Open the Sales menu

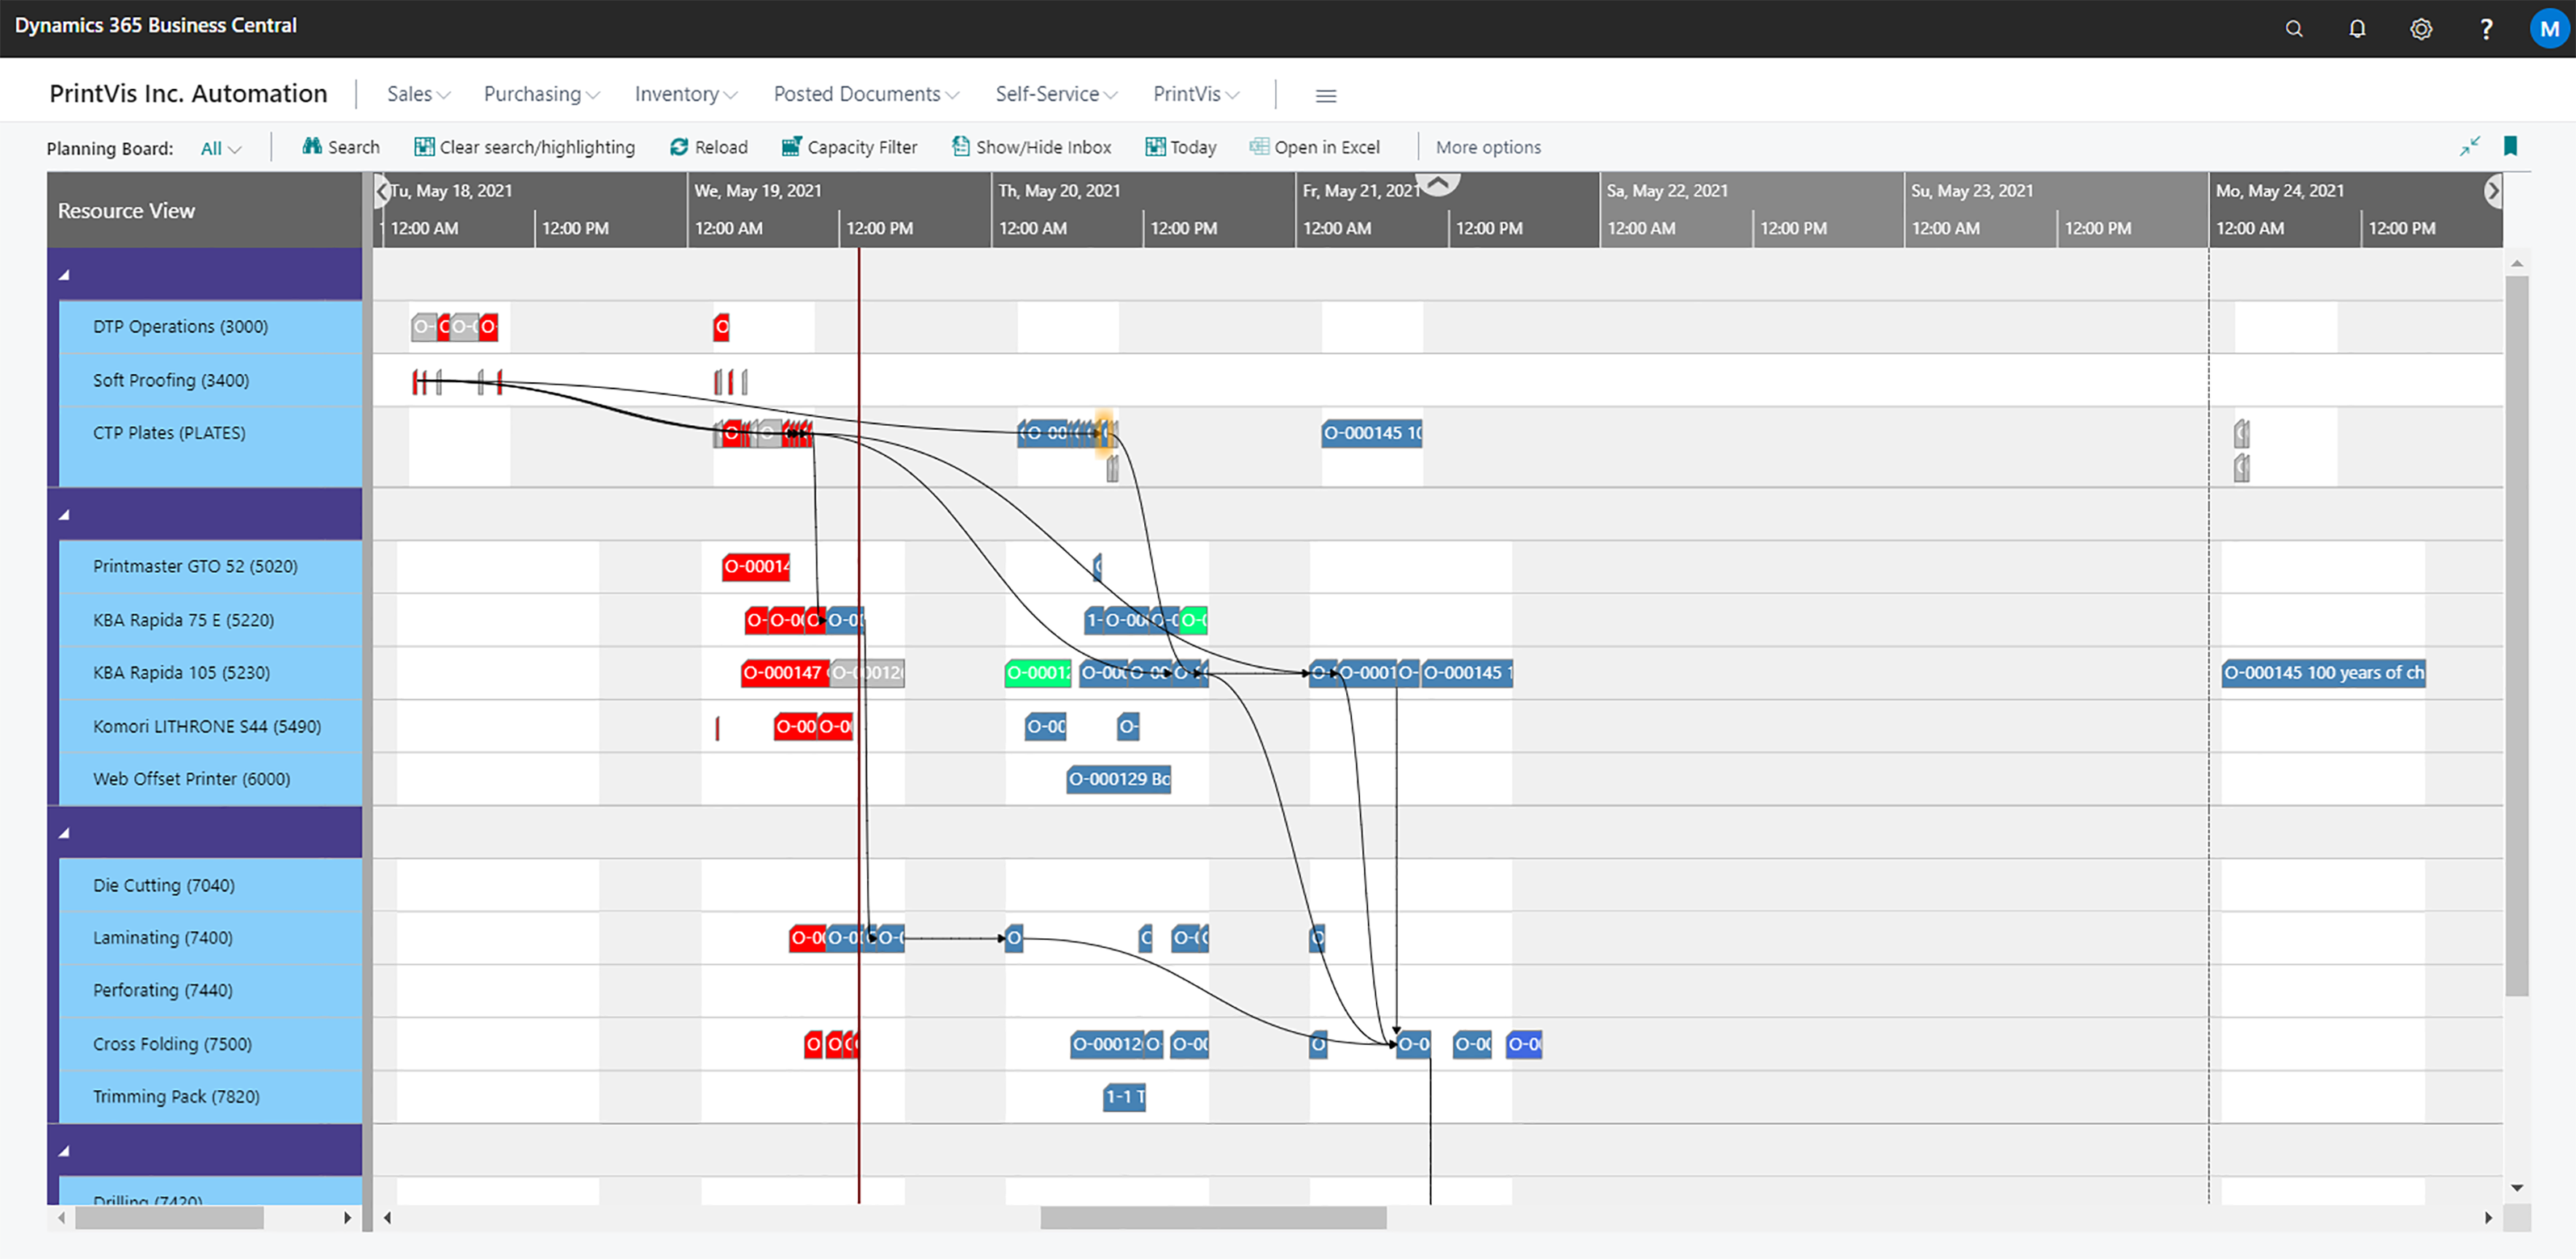click(x=415, y=92)
